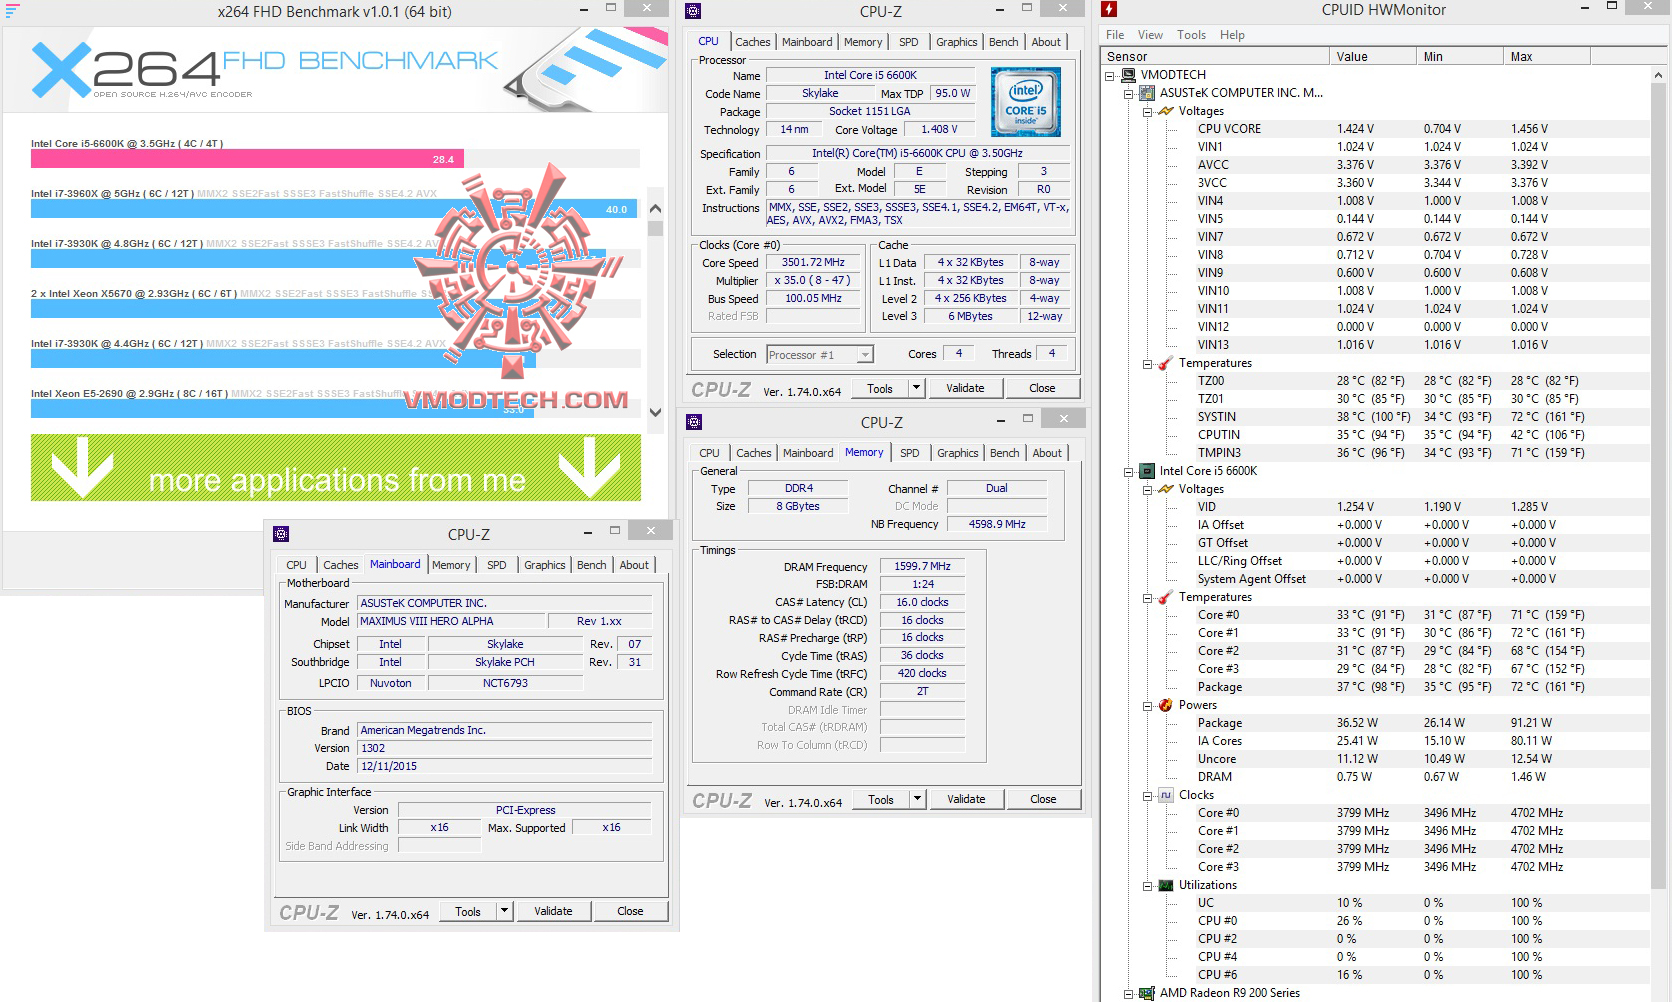Click the left down-arrow on the green banner
This screenshot has width=1672, height=1002.
click(x=82, y=468)
